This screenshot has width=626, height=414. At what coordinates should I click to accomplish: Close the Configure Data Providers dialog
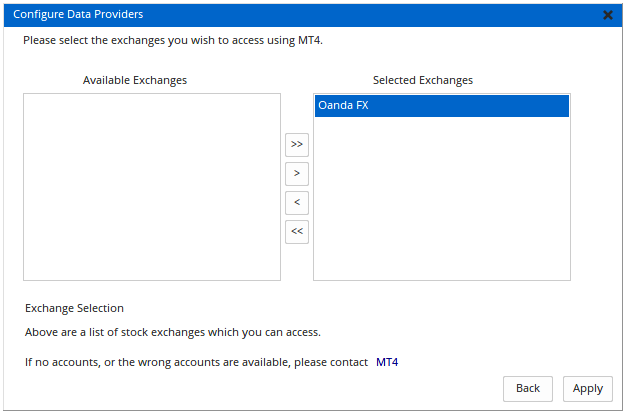pyautogui.click(x=608, y=15)
